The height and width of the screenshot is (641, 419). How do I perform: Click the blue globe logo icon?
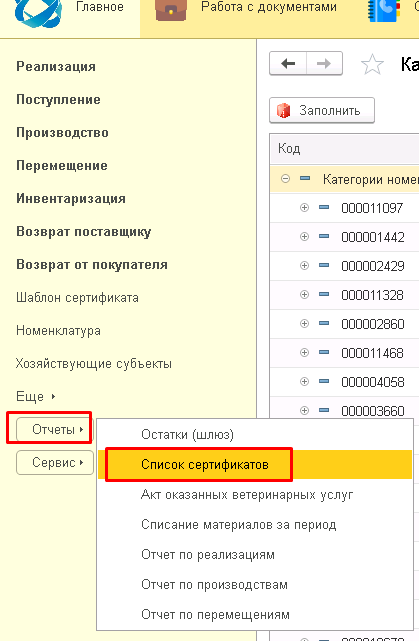[38, 12]
